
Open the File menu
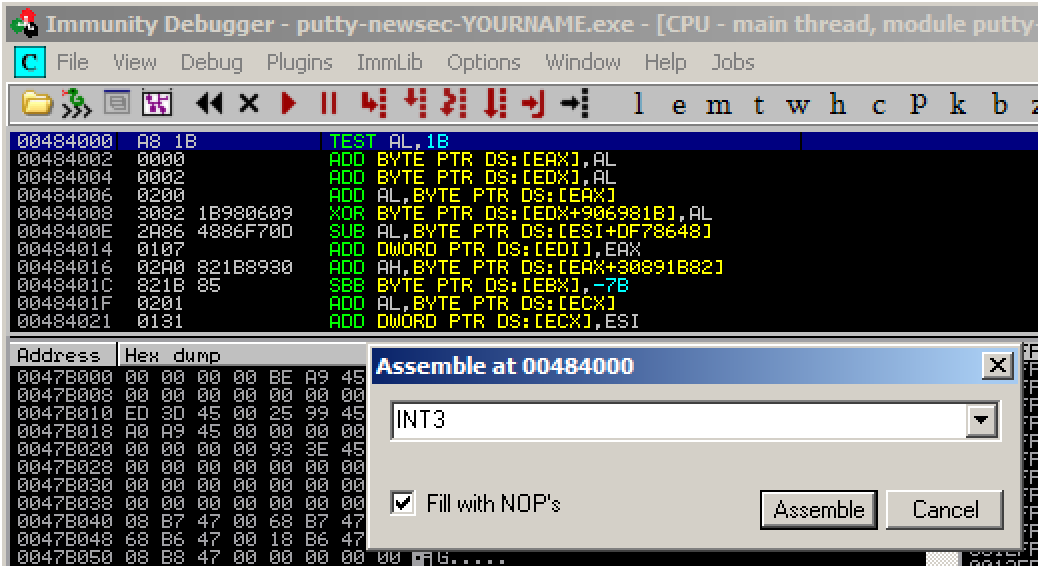[x=72, y=62]
